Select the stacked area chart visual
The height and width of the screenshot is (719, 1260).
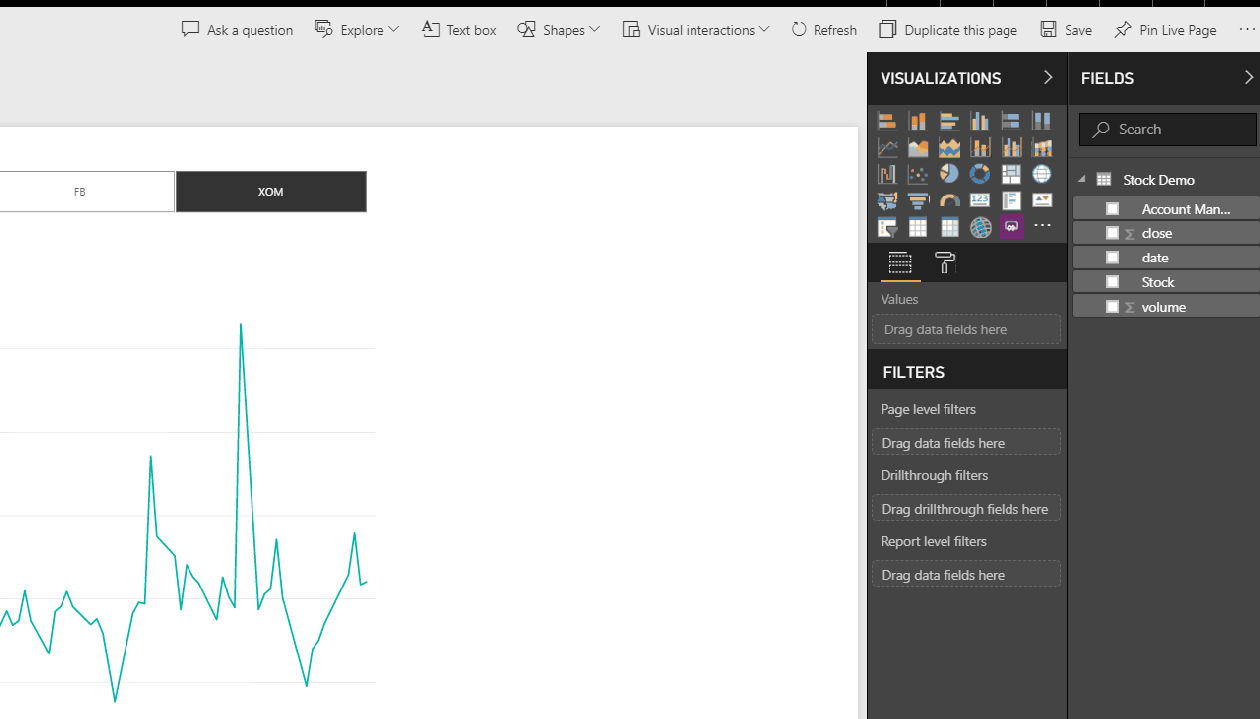point(949,148)
